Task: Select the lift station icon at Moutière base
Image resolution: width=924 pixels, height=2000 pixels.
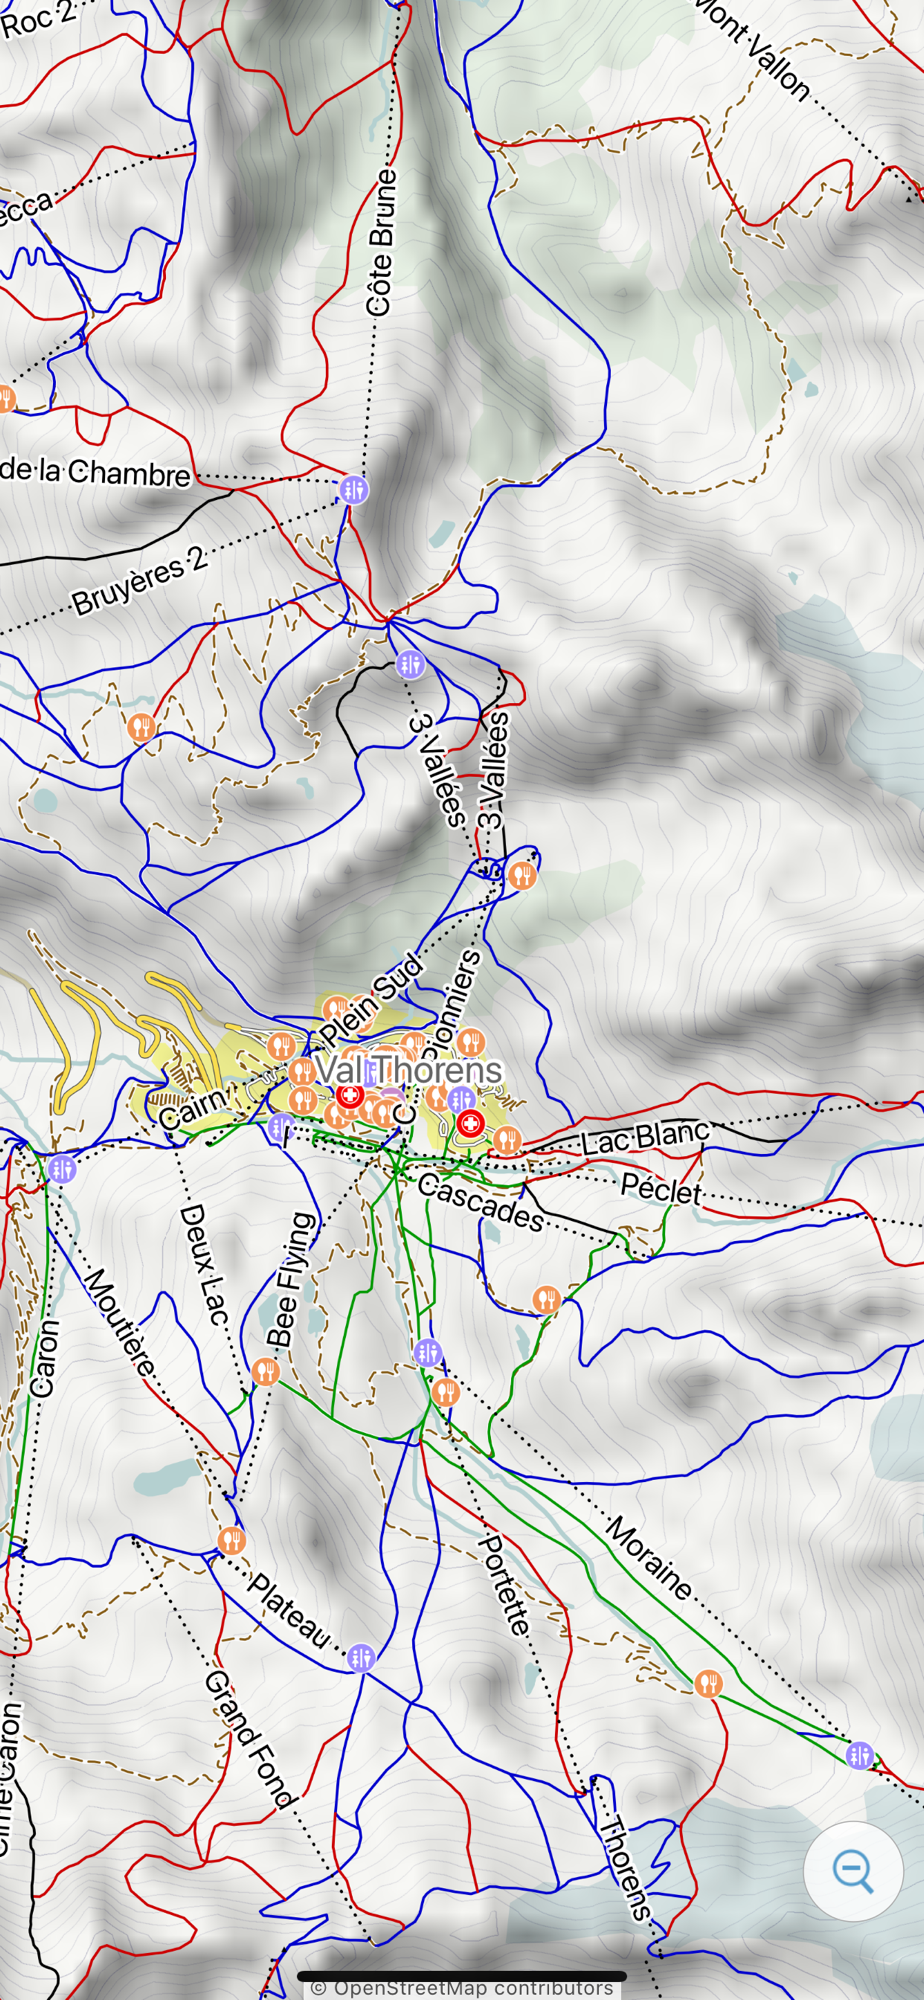Action: pos(62,1168)
